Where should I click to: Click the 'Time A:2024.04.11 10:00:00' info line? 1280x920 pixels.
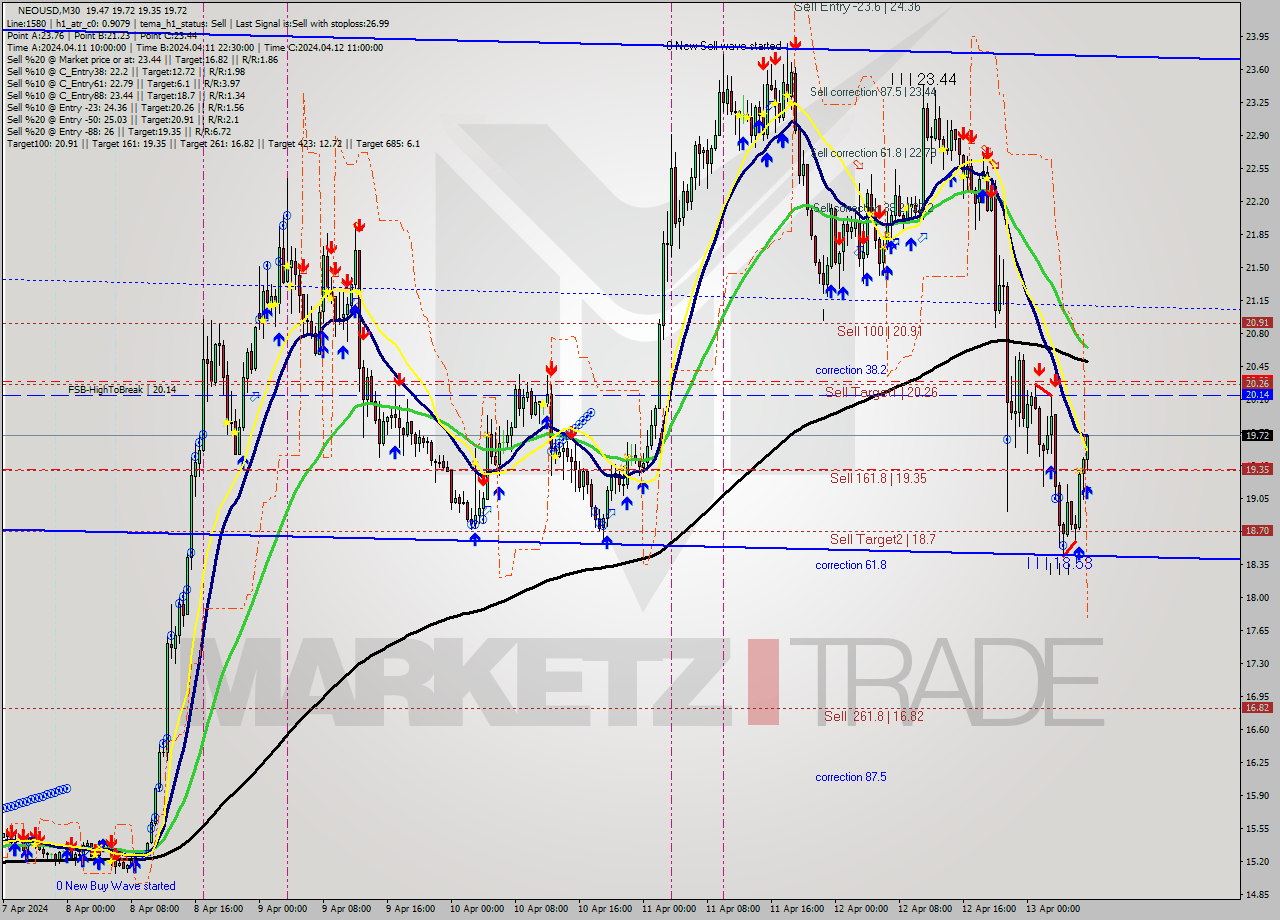[x=195, y=47]
